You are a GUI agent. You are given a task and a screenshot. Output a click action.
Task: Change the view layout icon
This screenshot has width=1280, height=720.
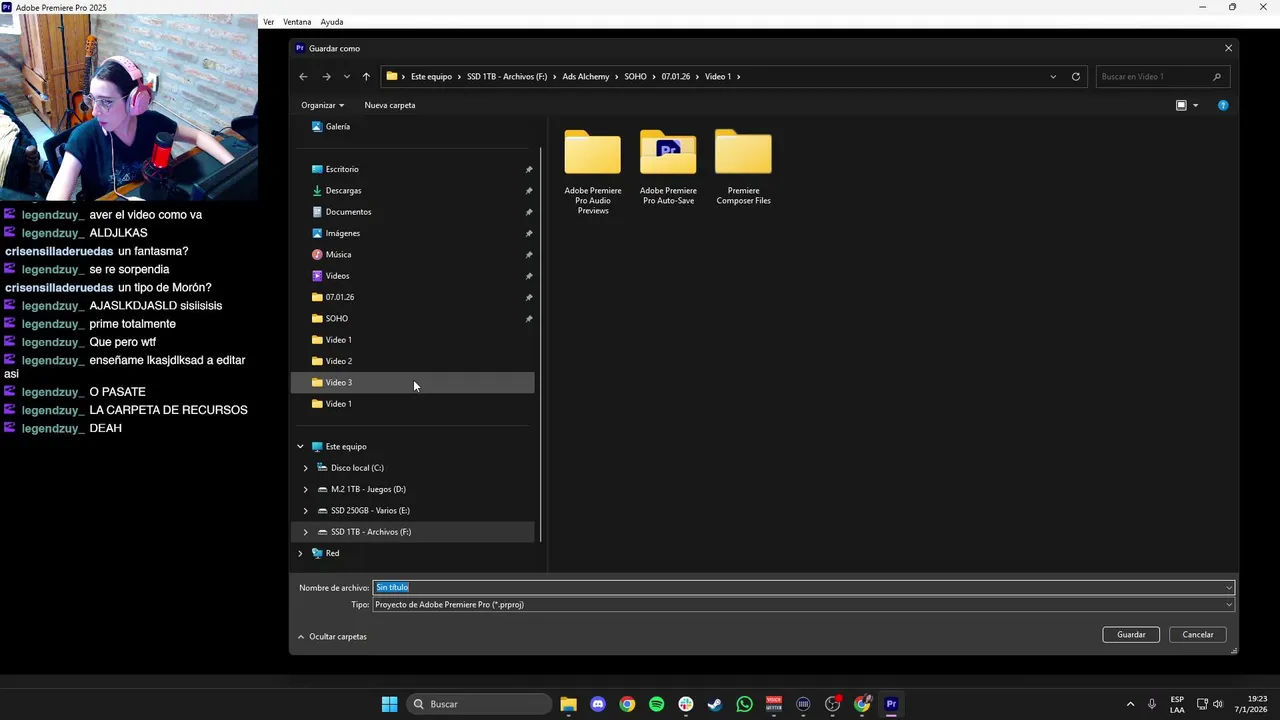click(x=1181, y=105)
